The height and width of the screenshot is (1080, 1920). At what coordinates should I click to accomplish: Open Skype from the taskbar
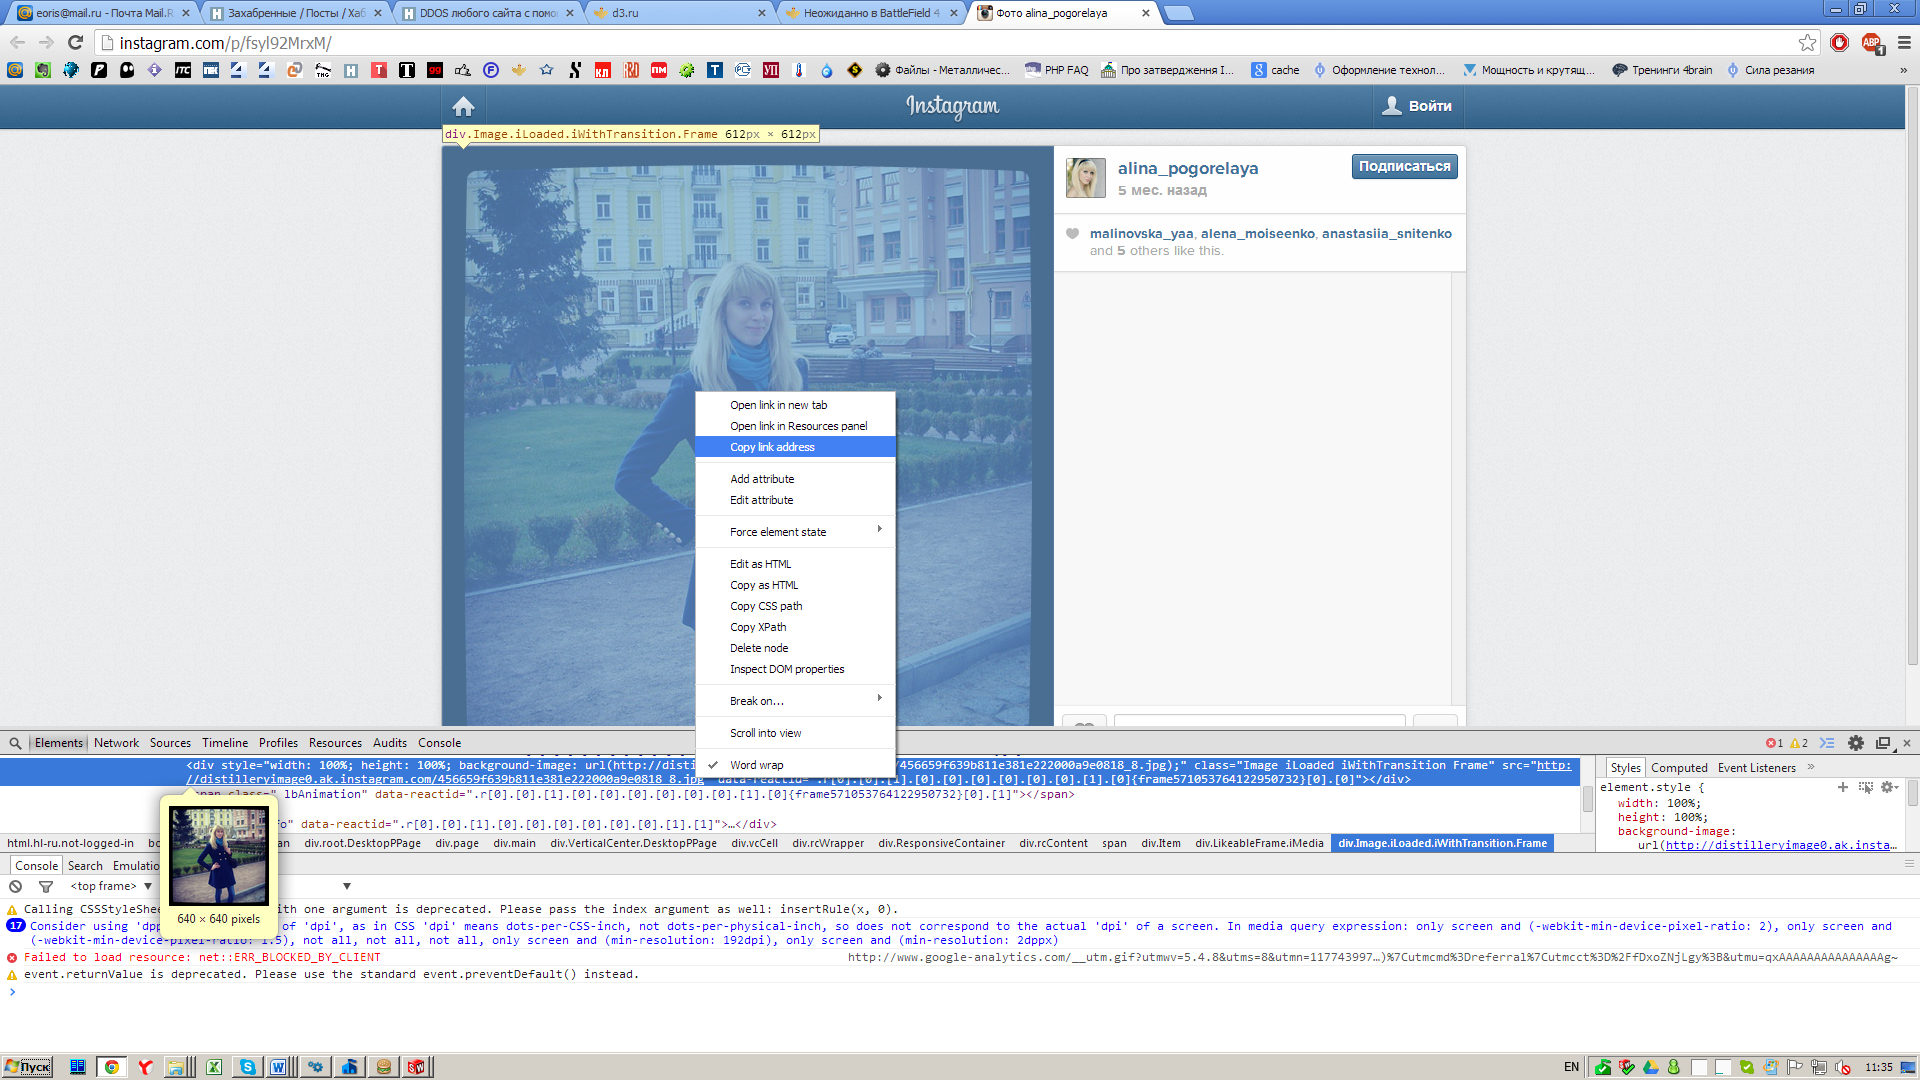click(247, 1067)
